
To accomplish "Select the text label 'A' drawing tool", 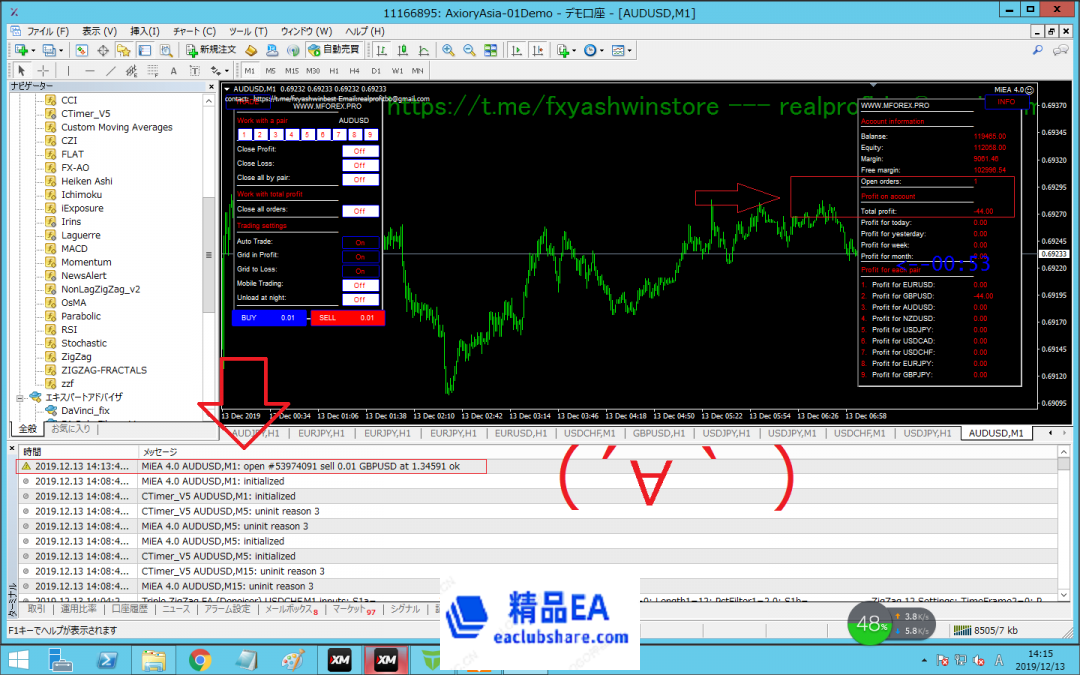I will pos(173,71).
